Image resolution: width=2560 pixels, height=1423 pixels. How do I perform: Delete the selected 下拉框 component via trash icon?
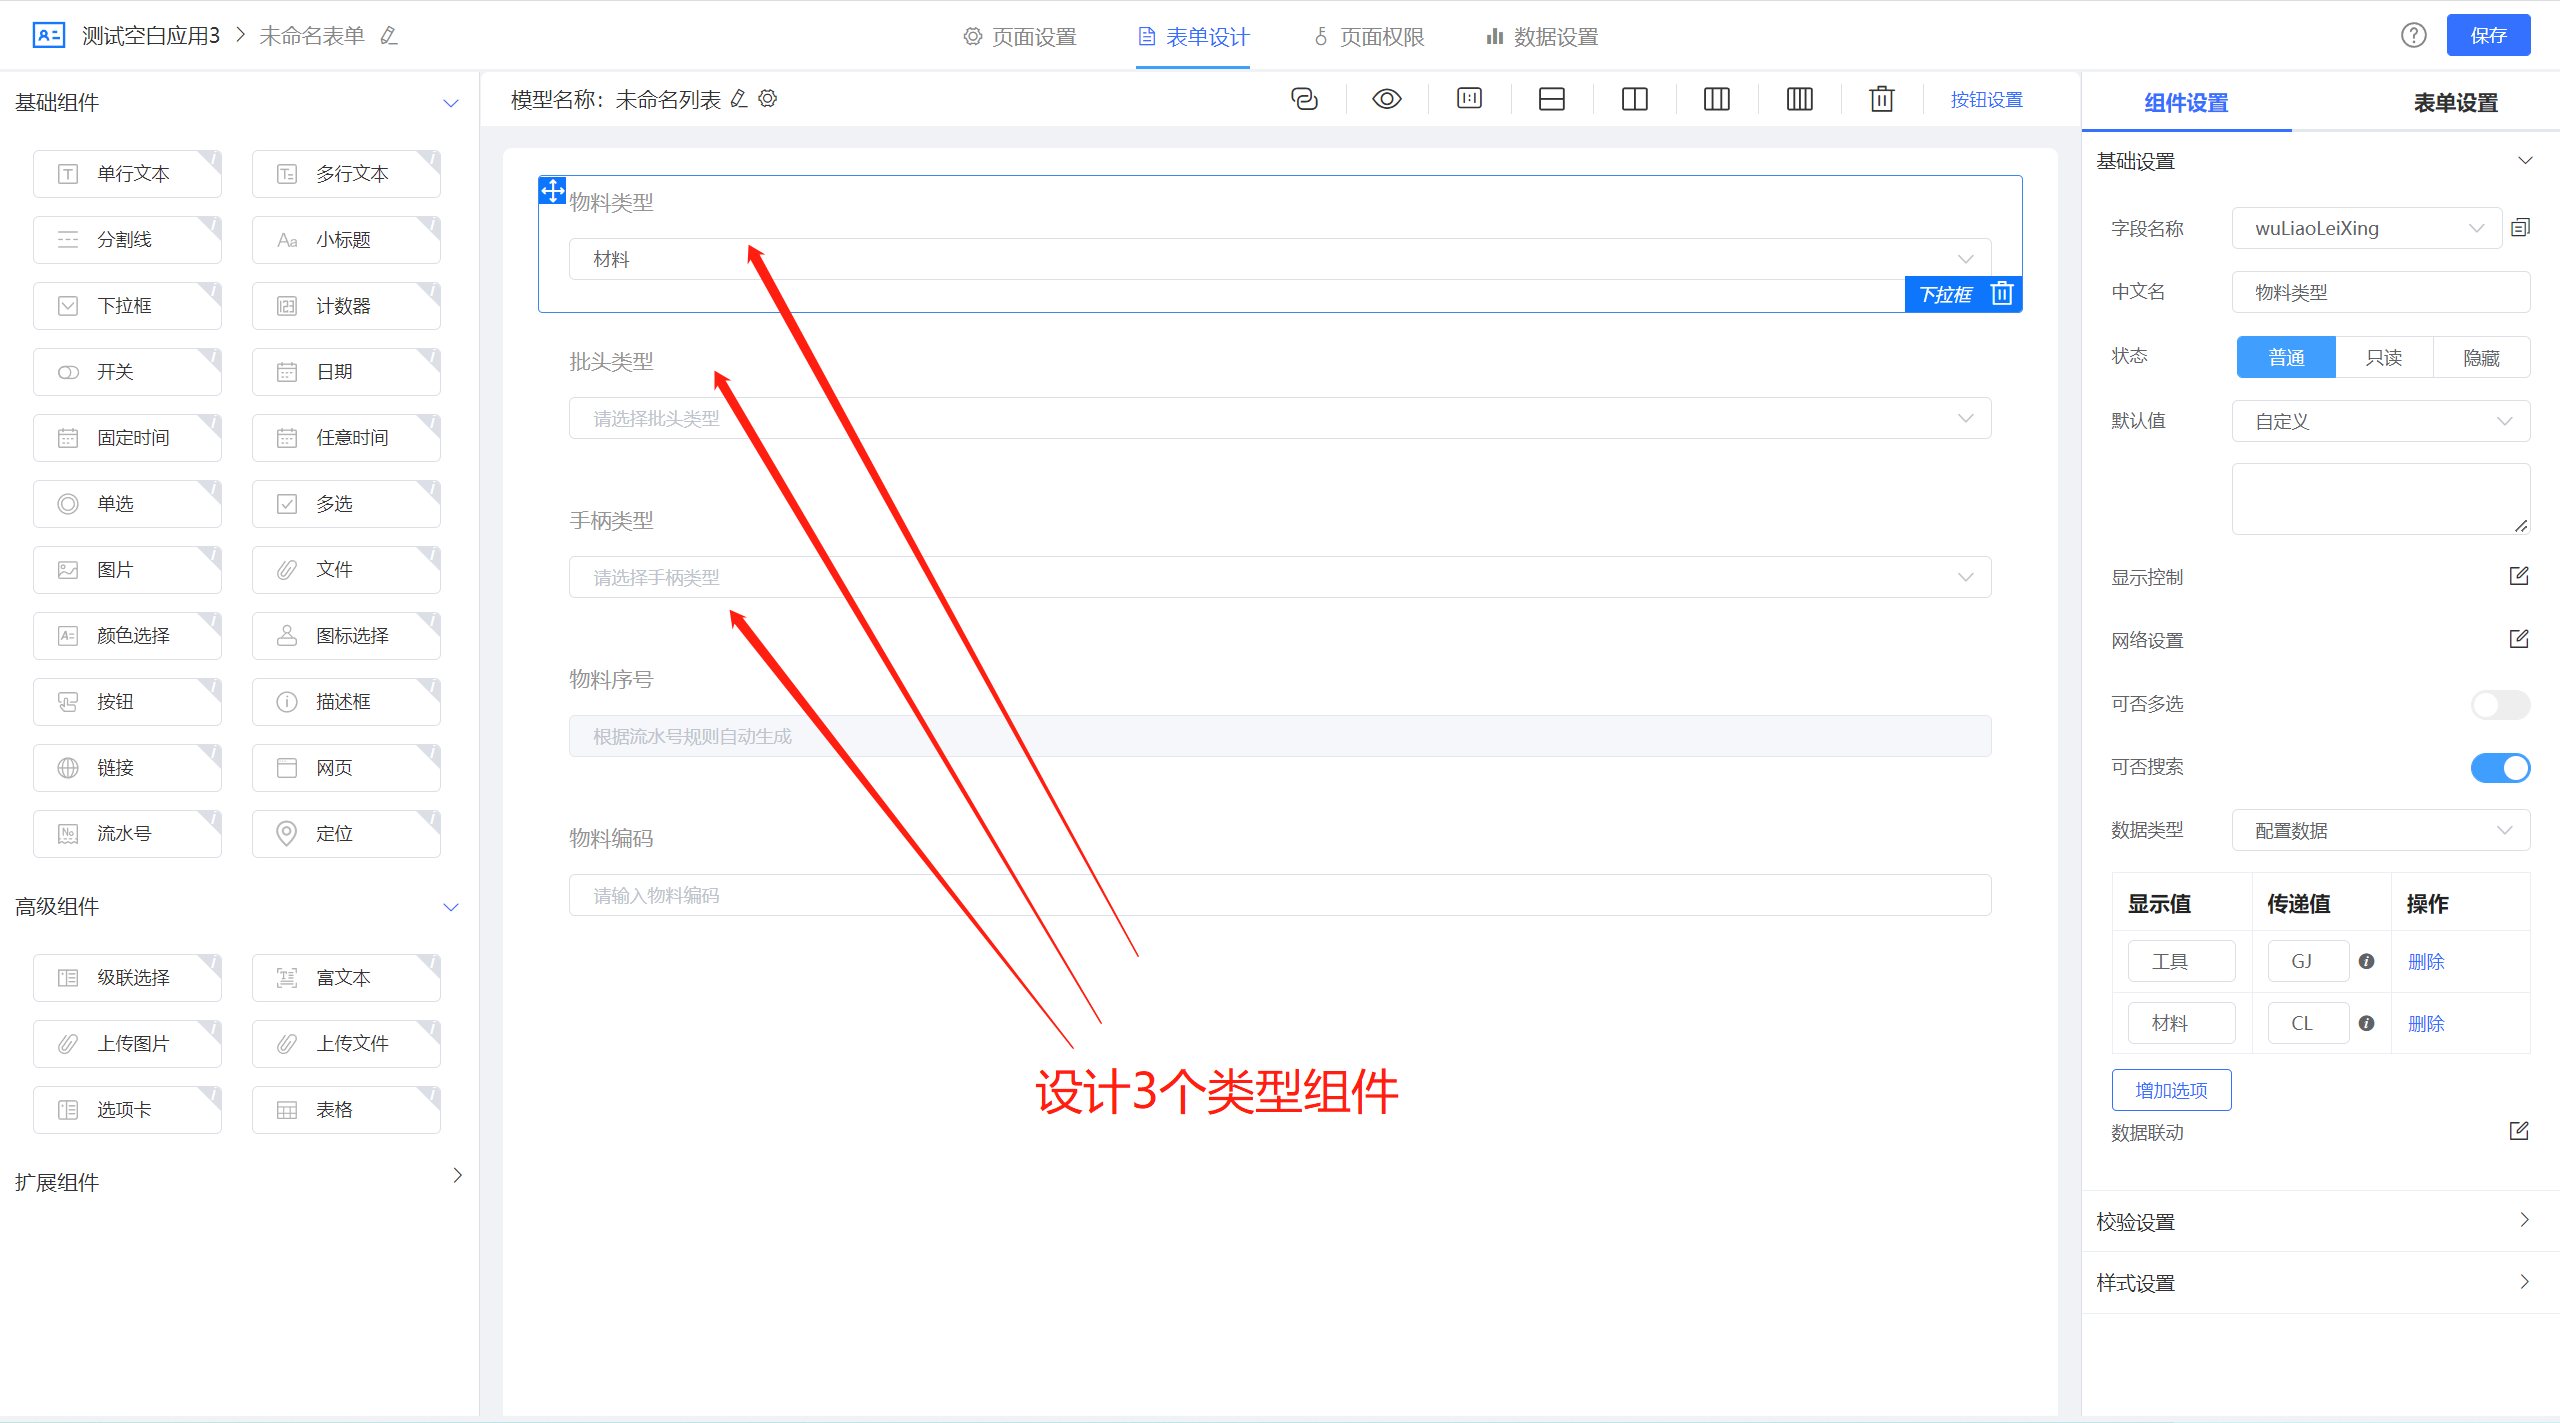(x=2002, y=294)
